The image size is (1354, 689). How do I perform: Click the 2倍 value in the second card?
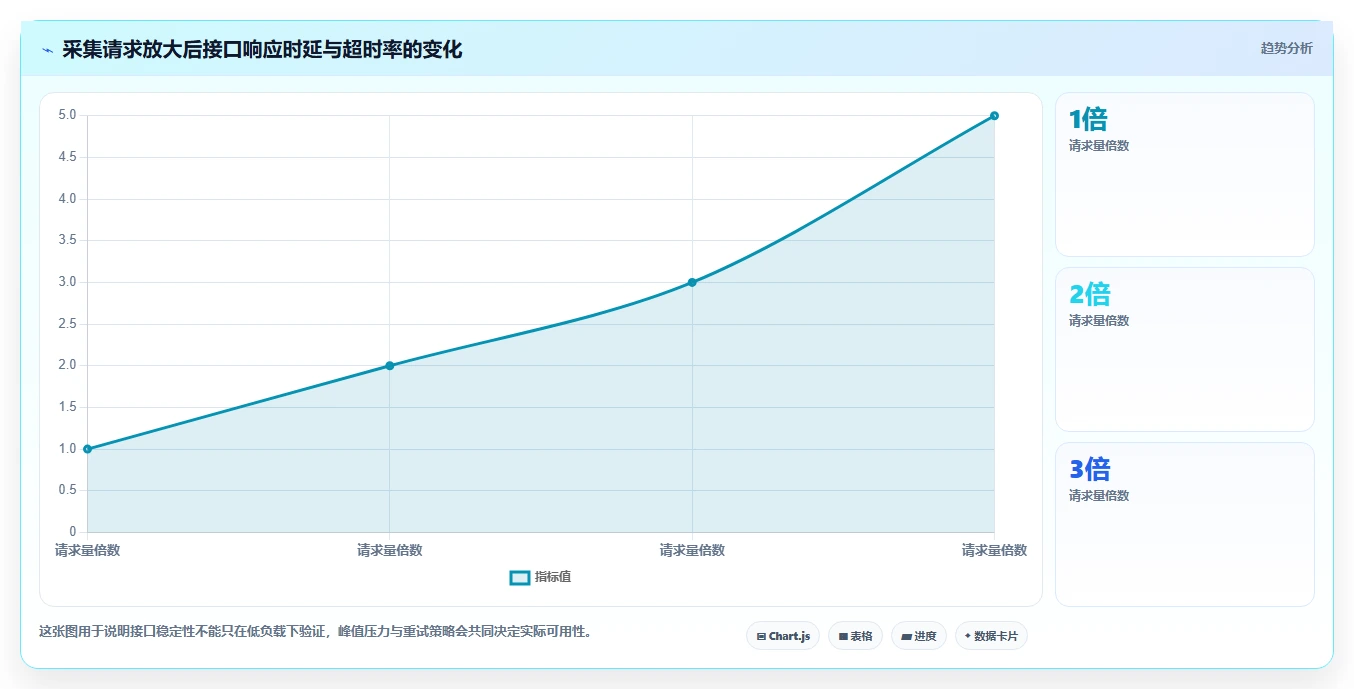point(1090,295)
